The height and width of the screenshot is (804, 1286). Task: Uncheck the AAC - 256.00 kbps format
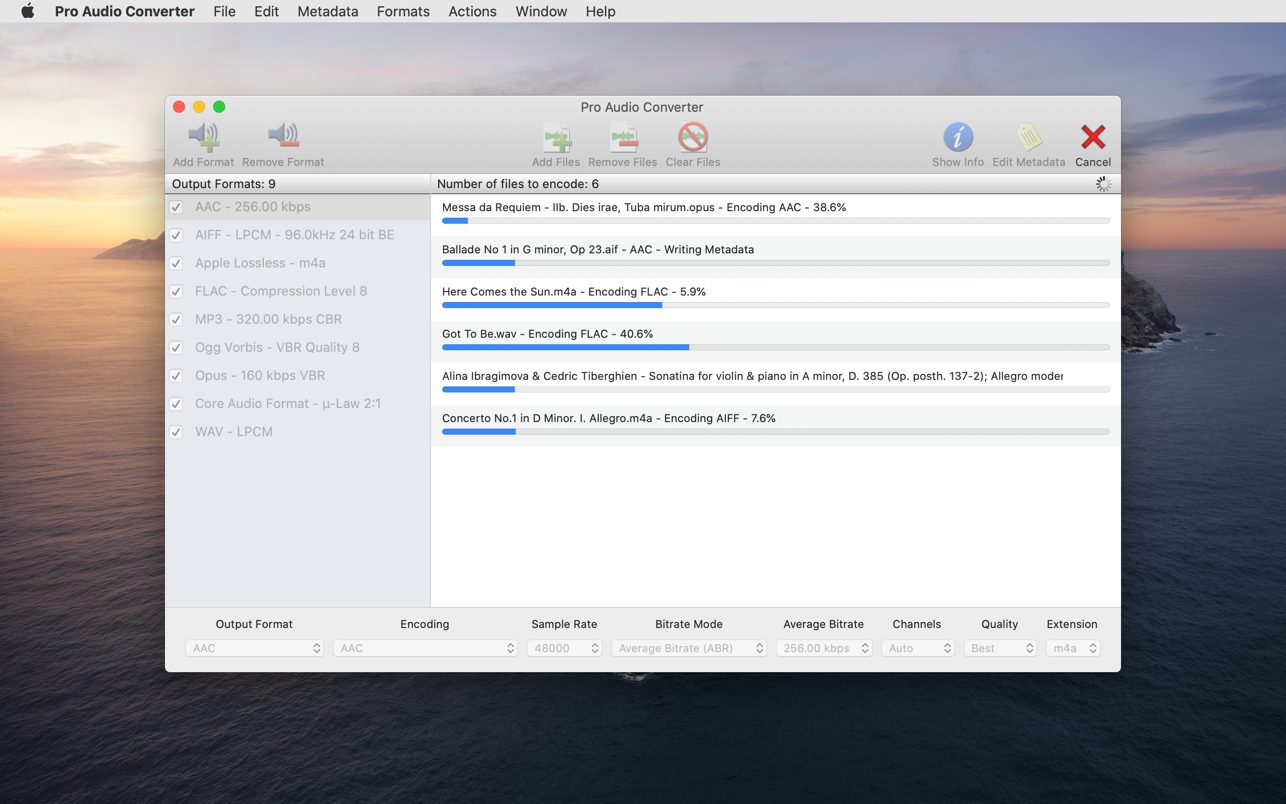pyautogui.click(x=176, y=207)
